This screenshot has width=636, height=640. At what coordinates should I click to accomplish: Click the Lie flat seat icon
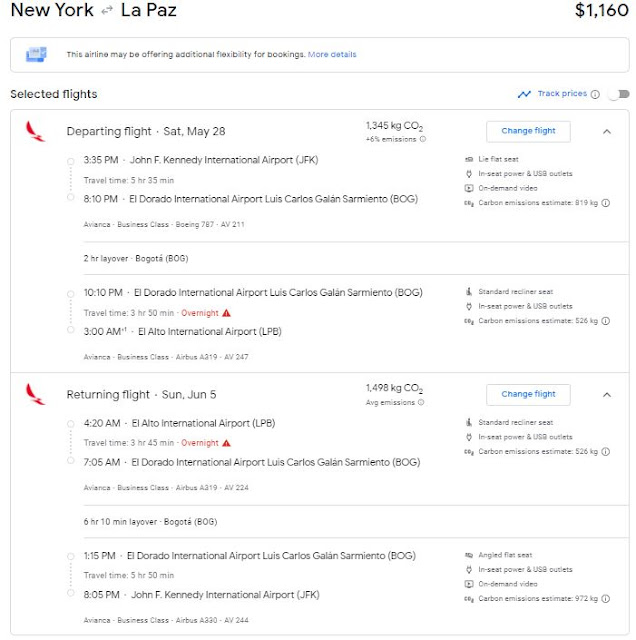click(x=470, y=160)
